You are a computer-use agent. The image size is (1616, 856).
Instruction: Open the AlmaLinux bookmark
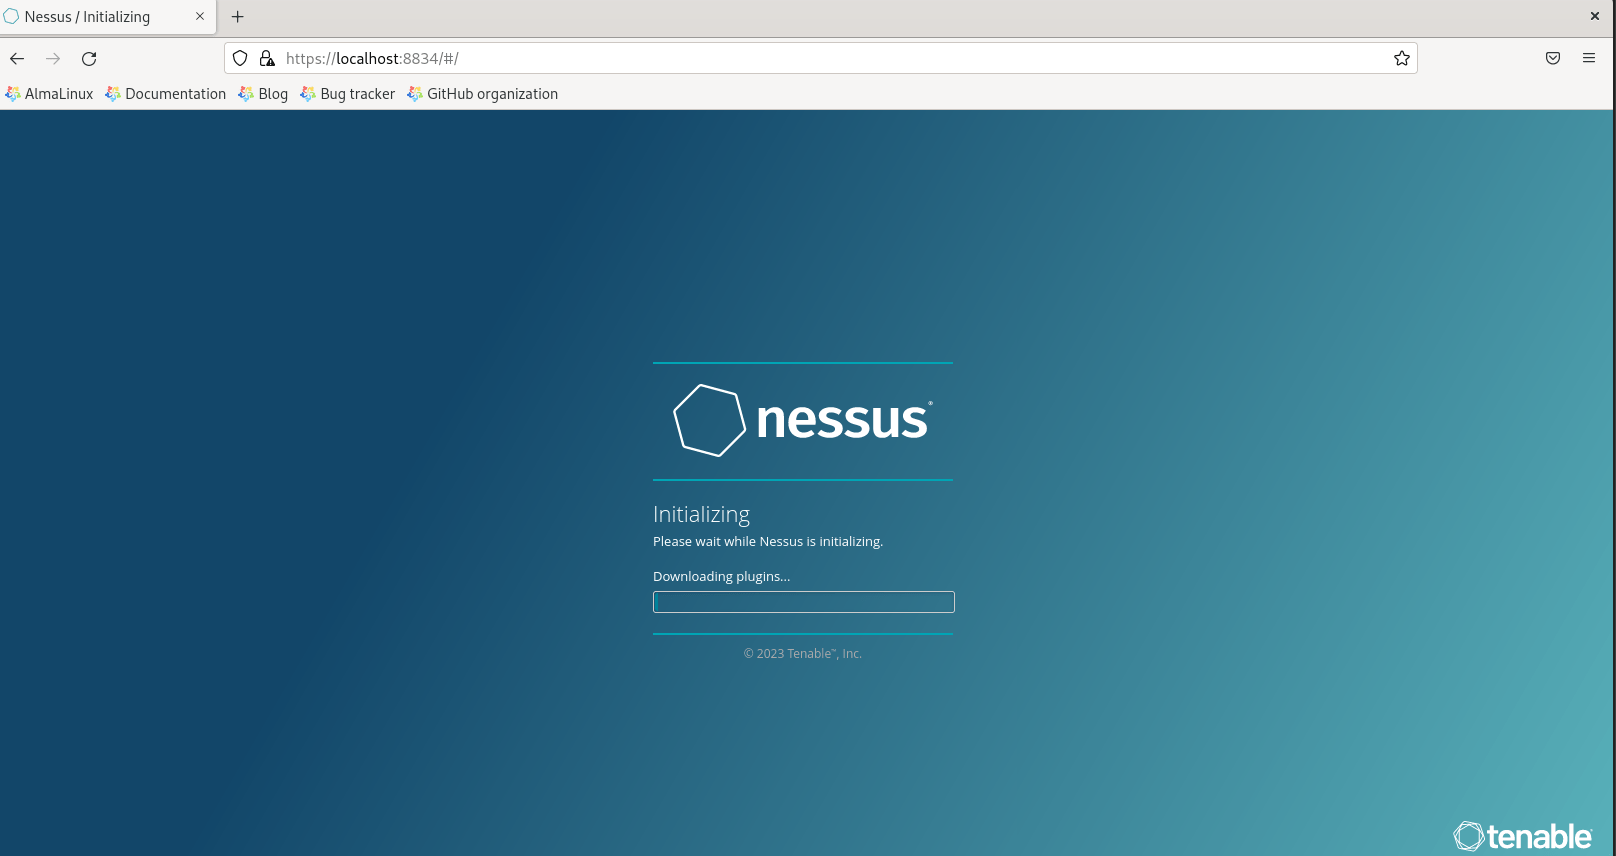pos(49,94)
